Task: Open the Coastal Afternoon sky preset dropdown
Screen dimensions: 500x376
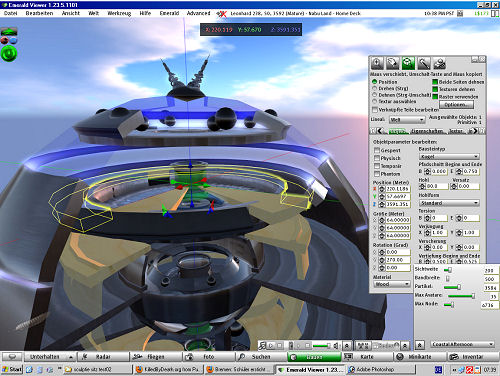Action: (x=462, y=344)
